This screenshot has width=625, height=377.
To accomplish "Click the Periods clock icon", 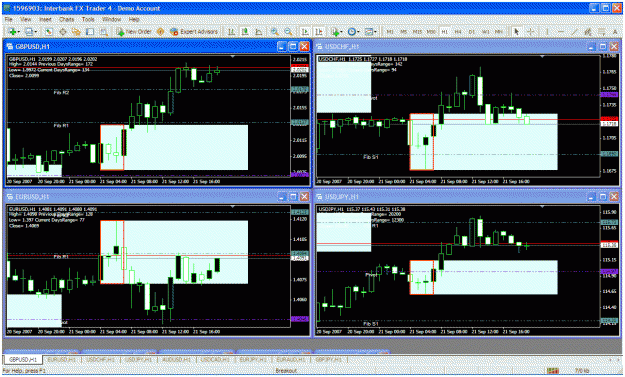I will click(x=352, y=31).
